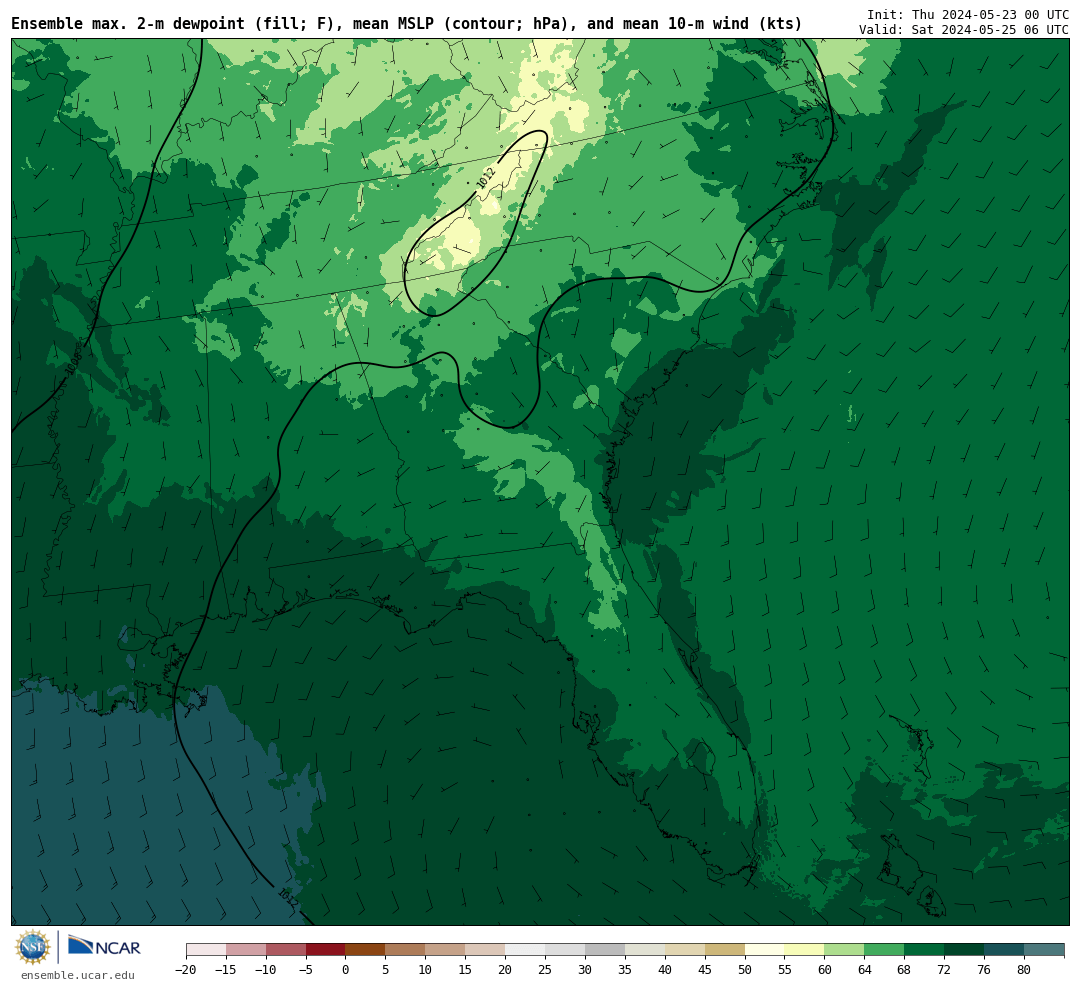Pick the dark green swatch between 72 and 76
Viewport: 1080px width, 988px height.
(965, 950)
